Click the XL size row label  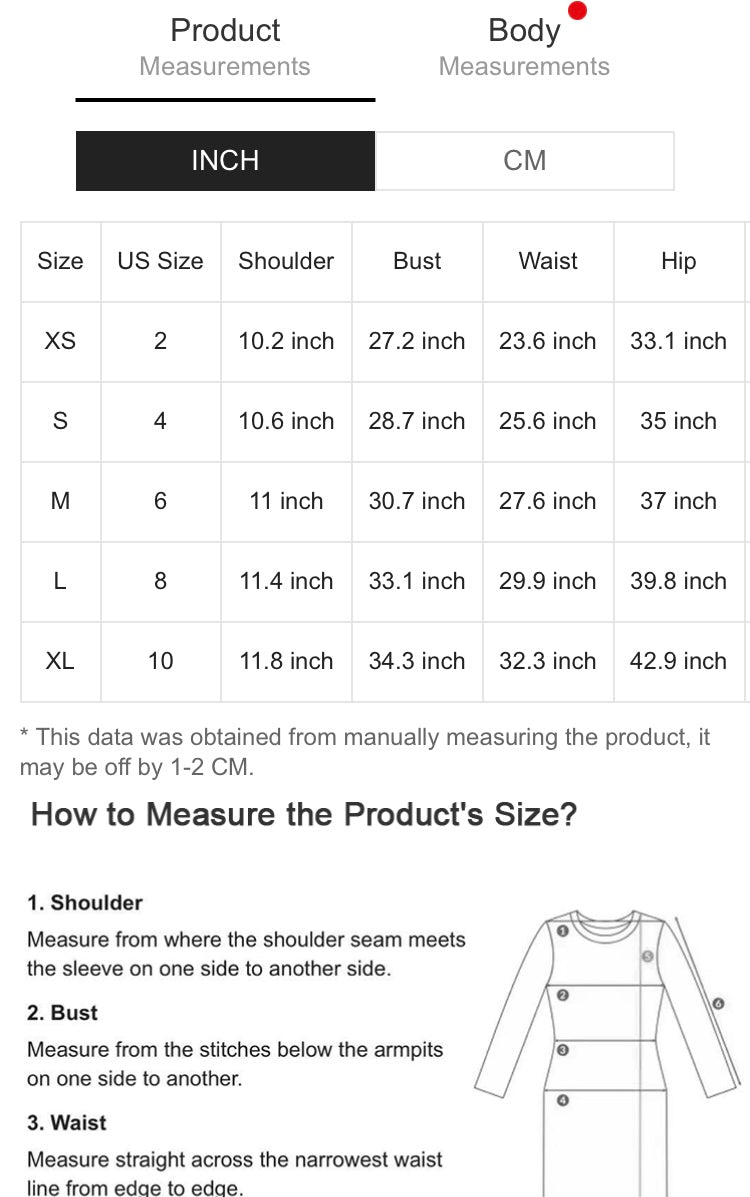[x=60, y=661]
